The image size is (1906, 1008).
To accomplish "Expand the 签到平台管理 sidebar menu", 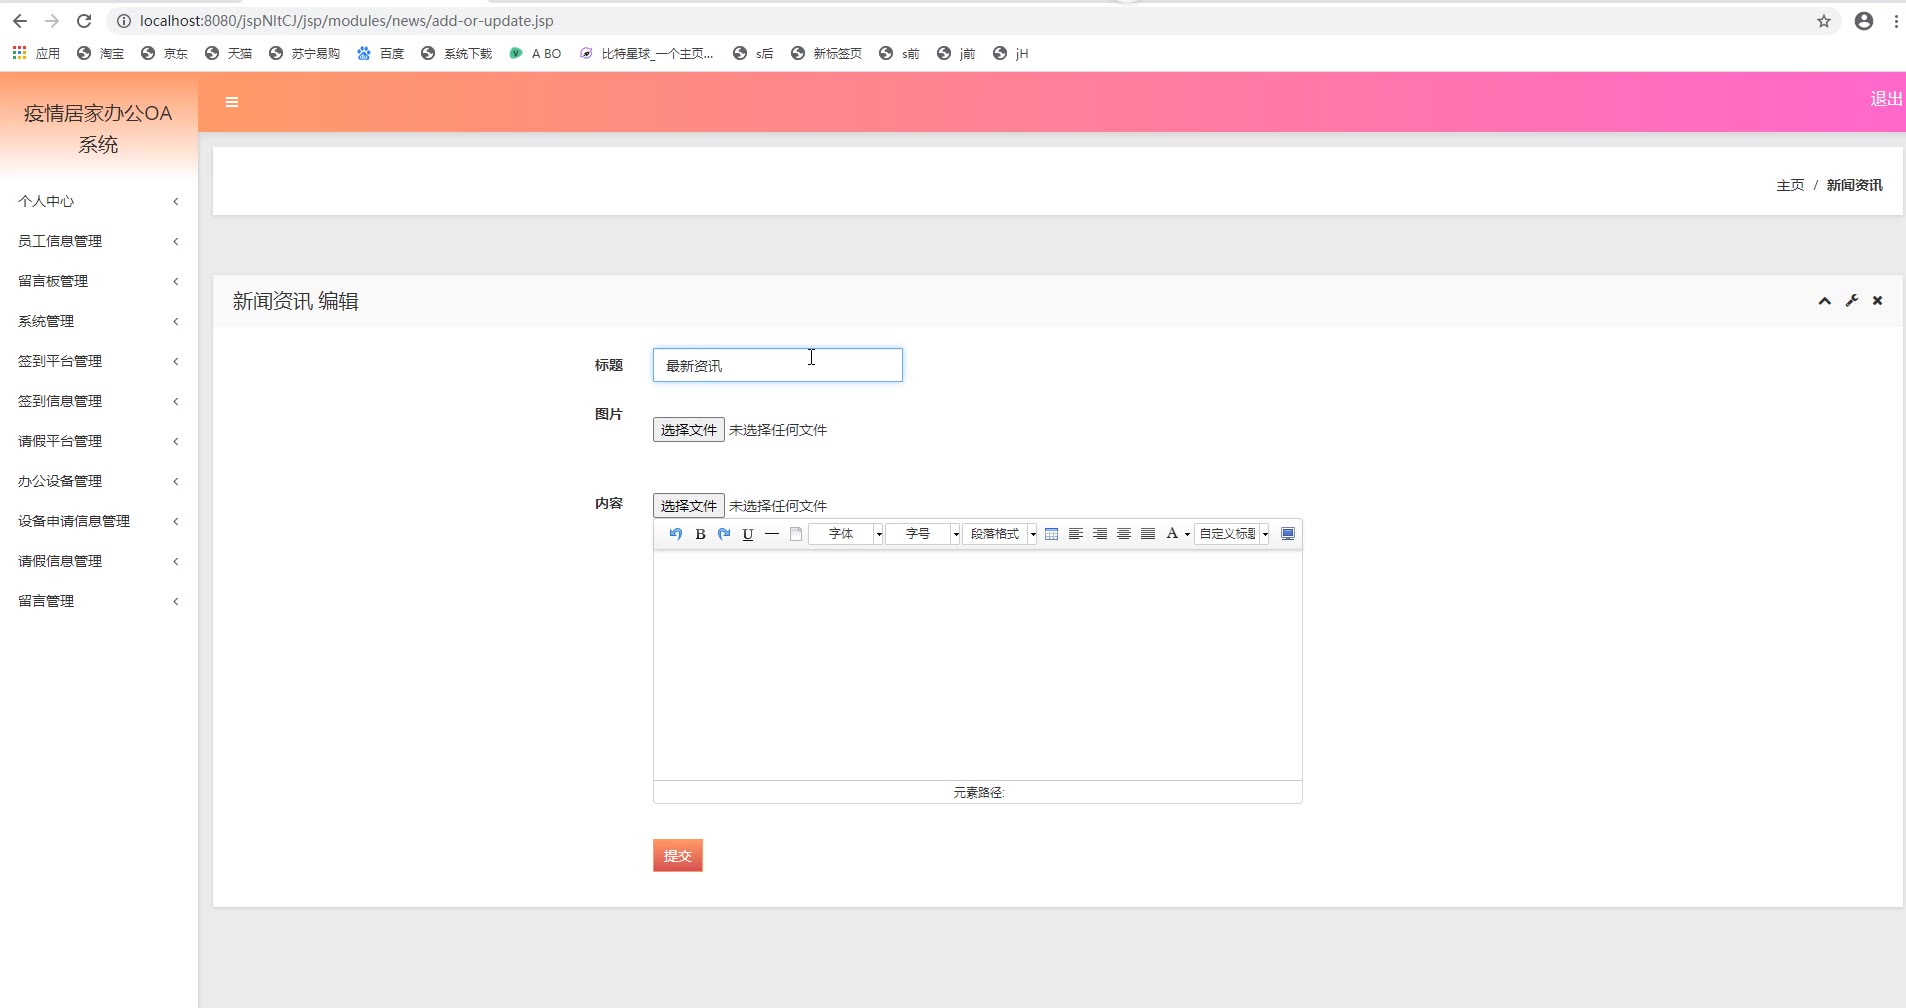I will (x=99, y=361).
